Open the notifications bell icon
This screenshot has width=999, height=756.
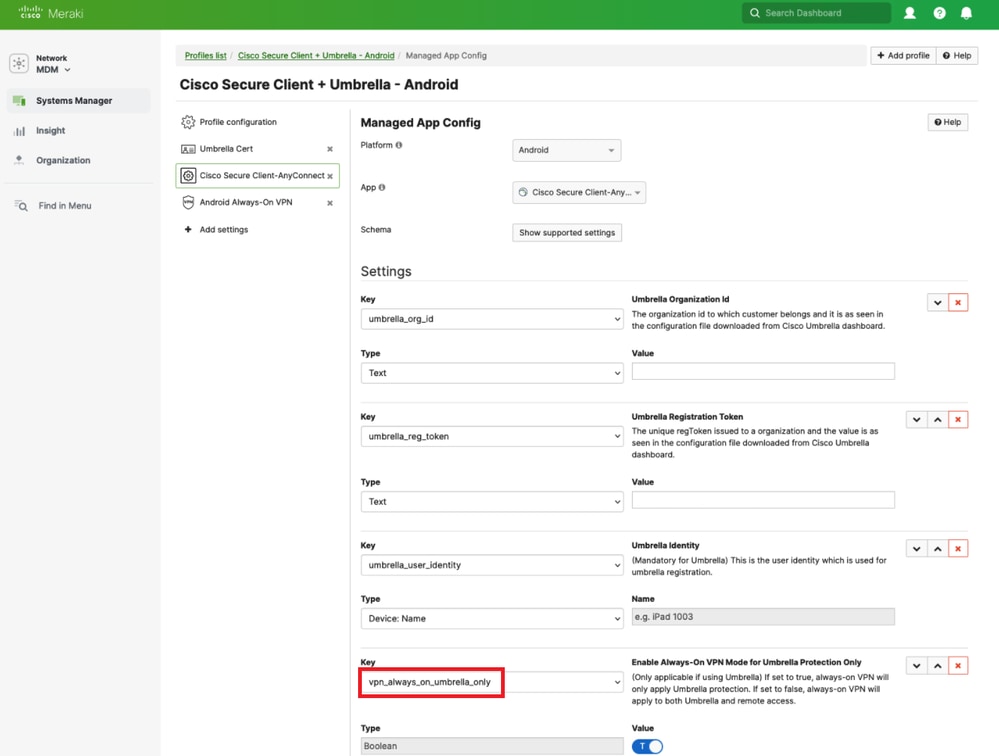point(967,13)
